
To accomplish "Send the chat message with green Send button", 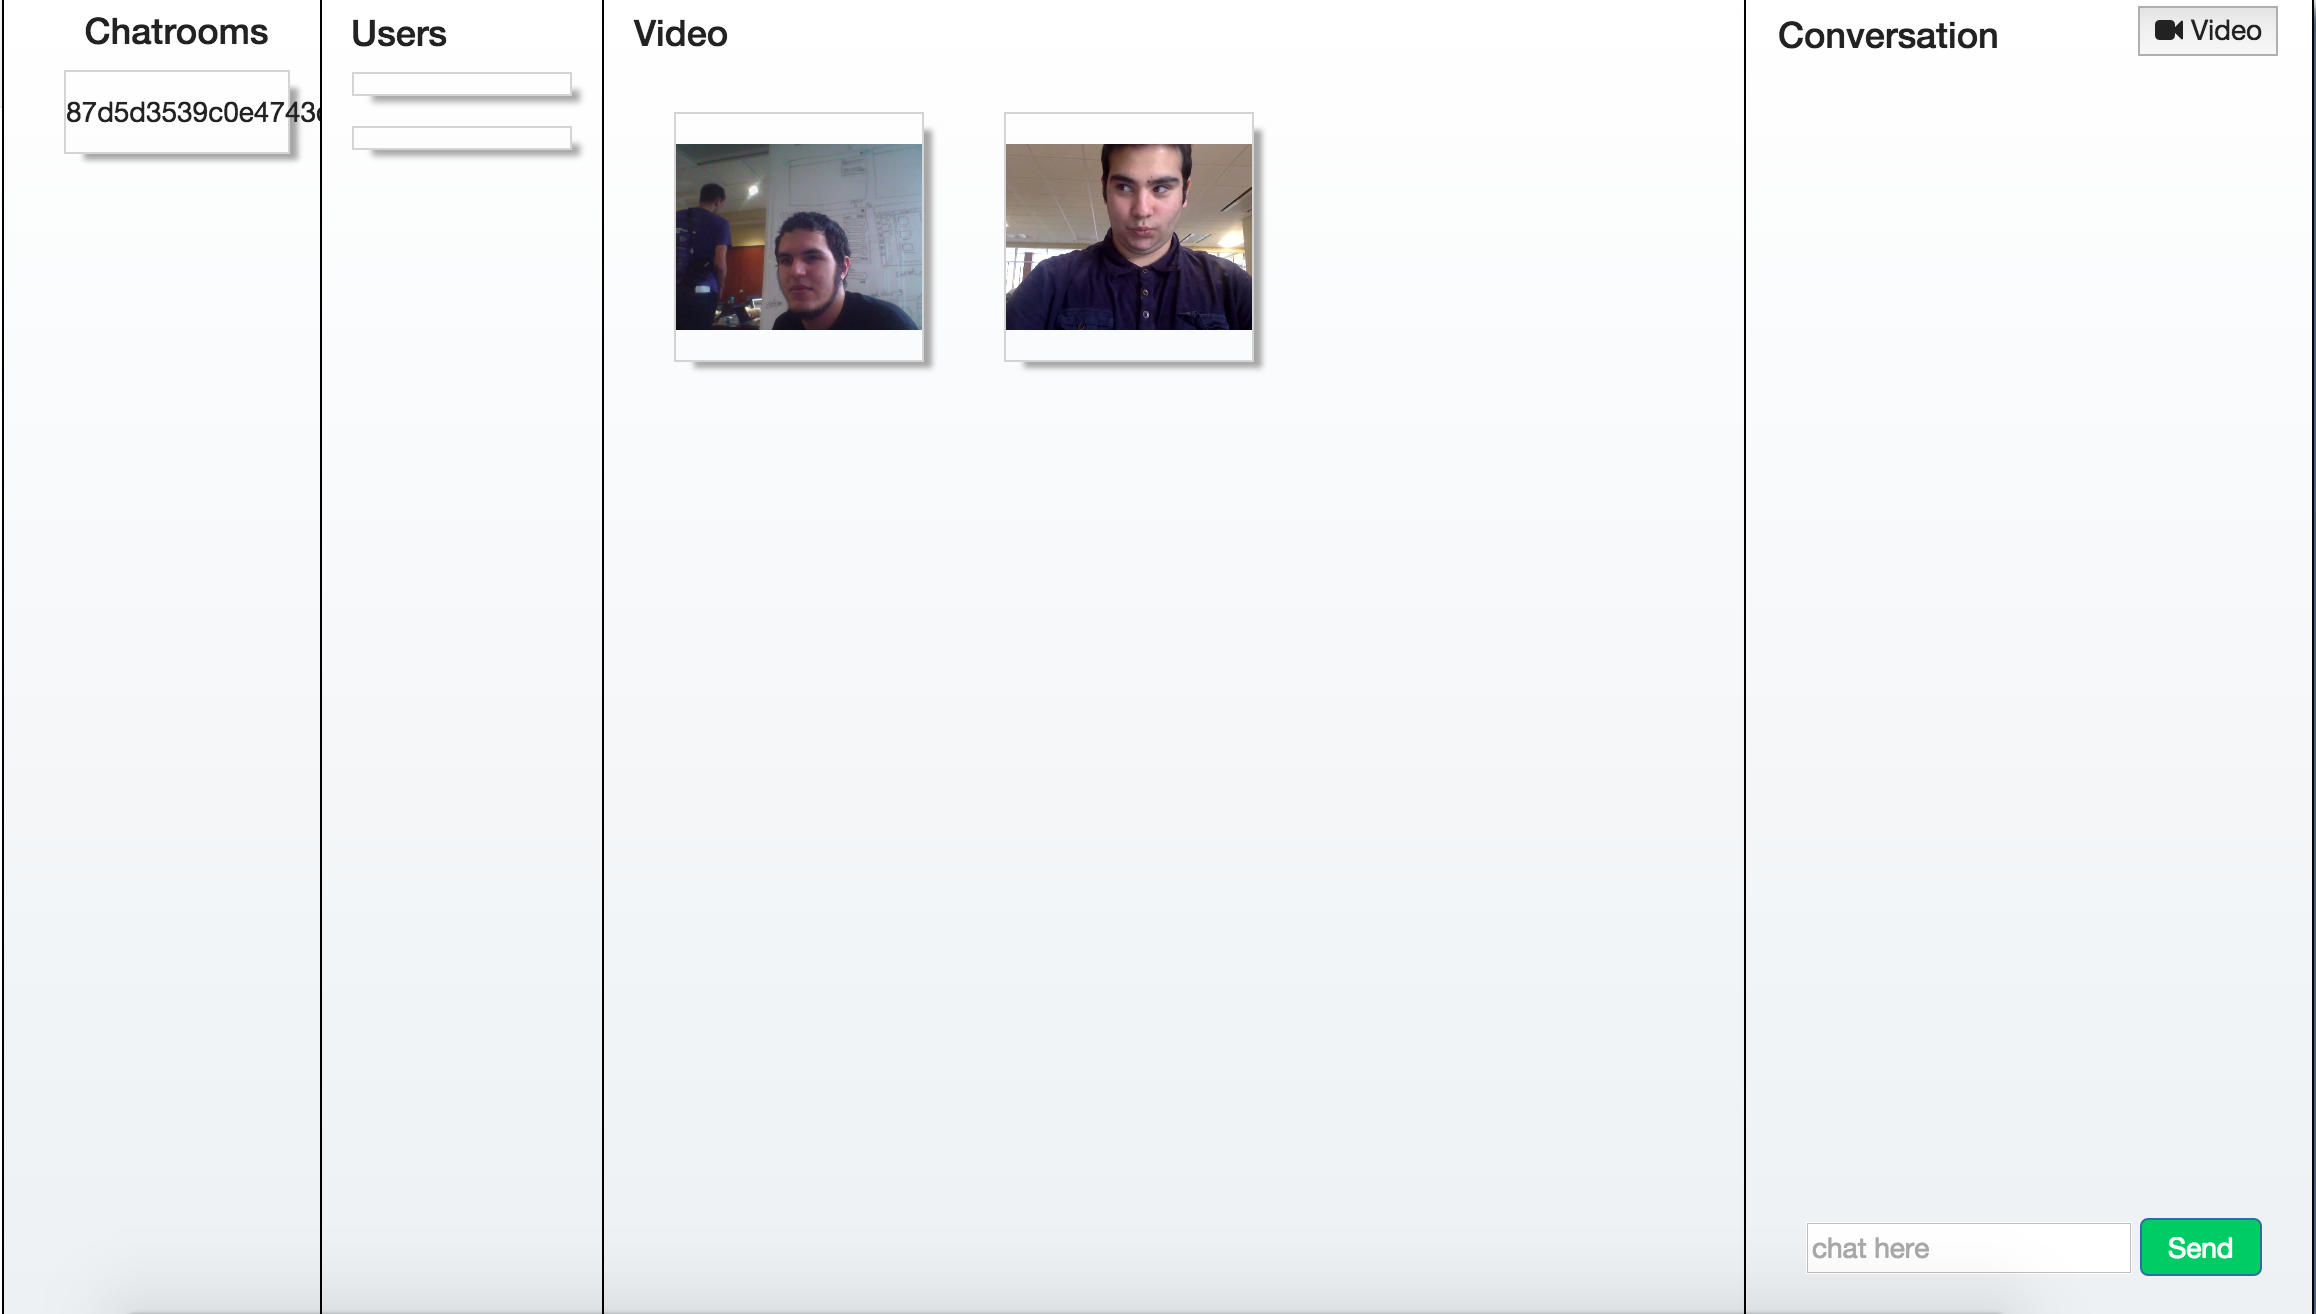I will (2200, 1247).
